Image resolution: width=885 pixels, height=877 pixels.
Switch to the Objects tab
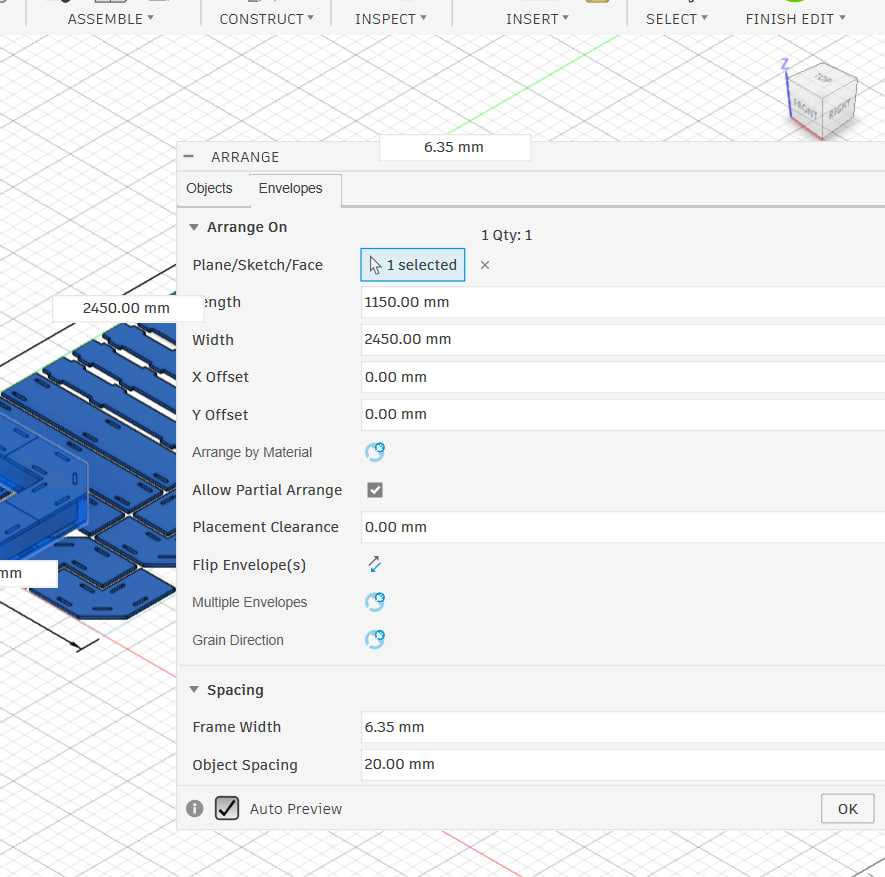coord(209,188)
